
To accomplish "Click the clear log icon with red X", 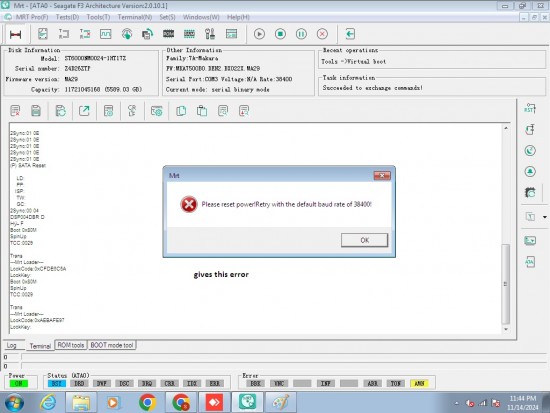I will (x=15, y=111).
